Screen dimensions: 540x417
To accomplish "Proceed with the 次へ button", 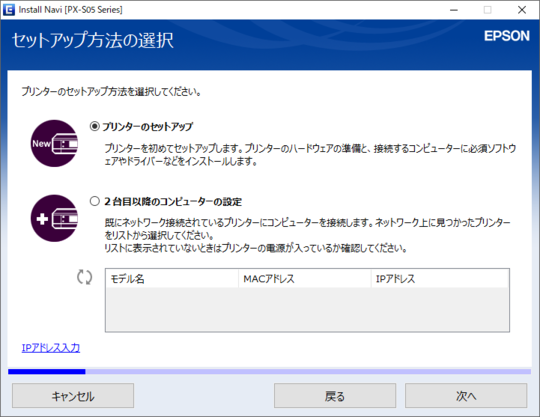I will [466, 396].
